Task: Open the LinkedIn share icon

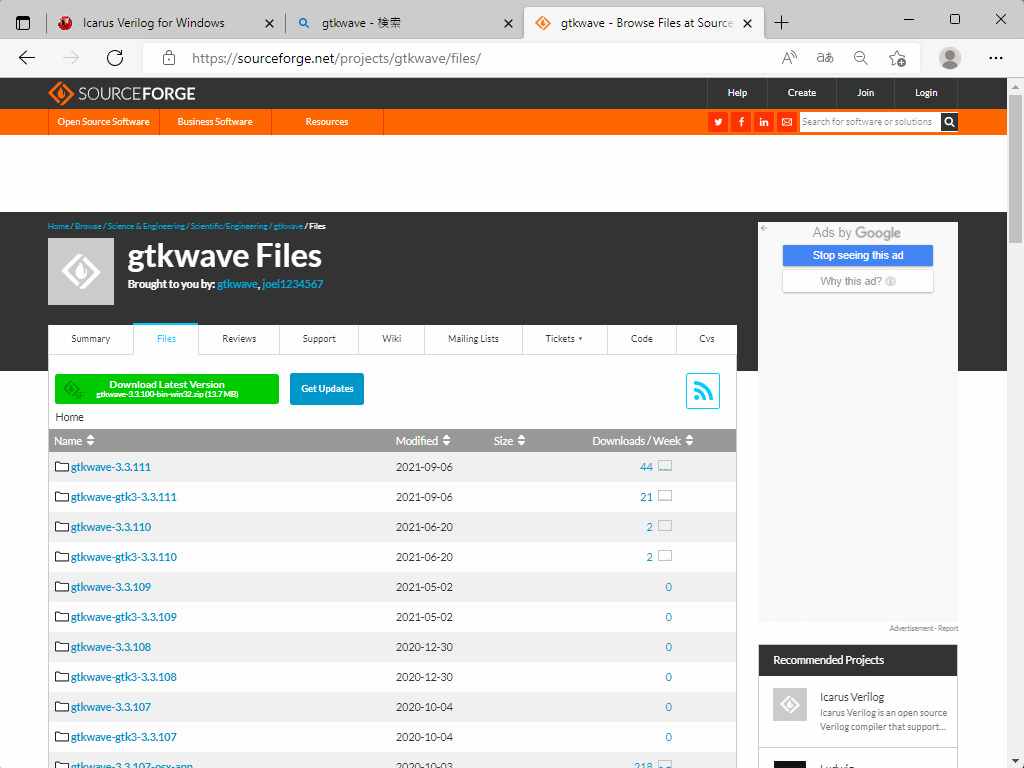Action: [763, 122]
